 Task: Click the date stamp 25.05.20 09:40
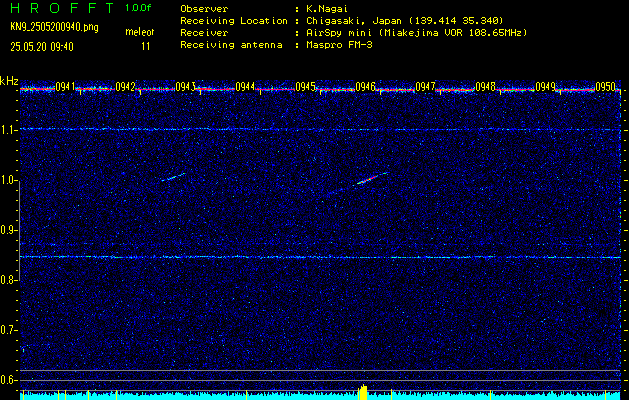coord(42,47)
